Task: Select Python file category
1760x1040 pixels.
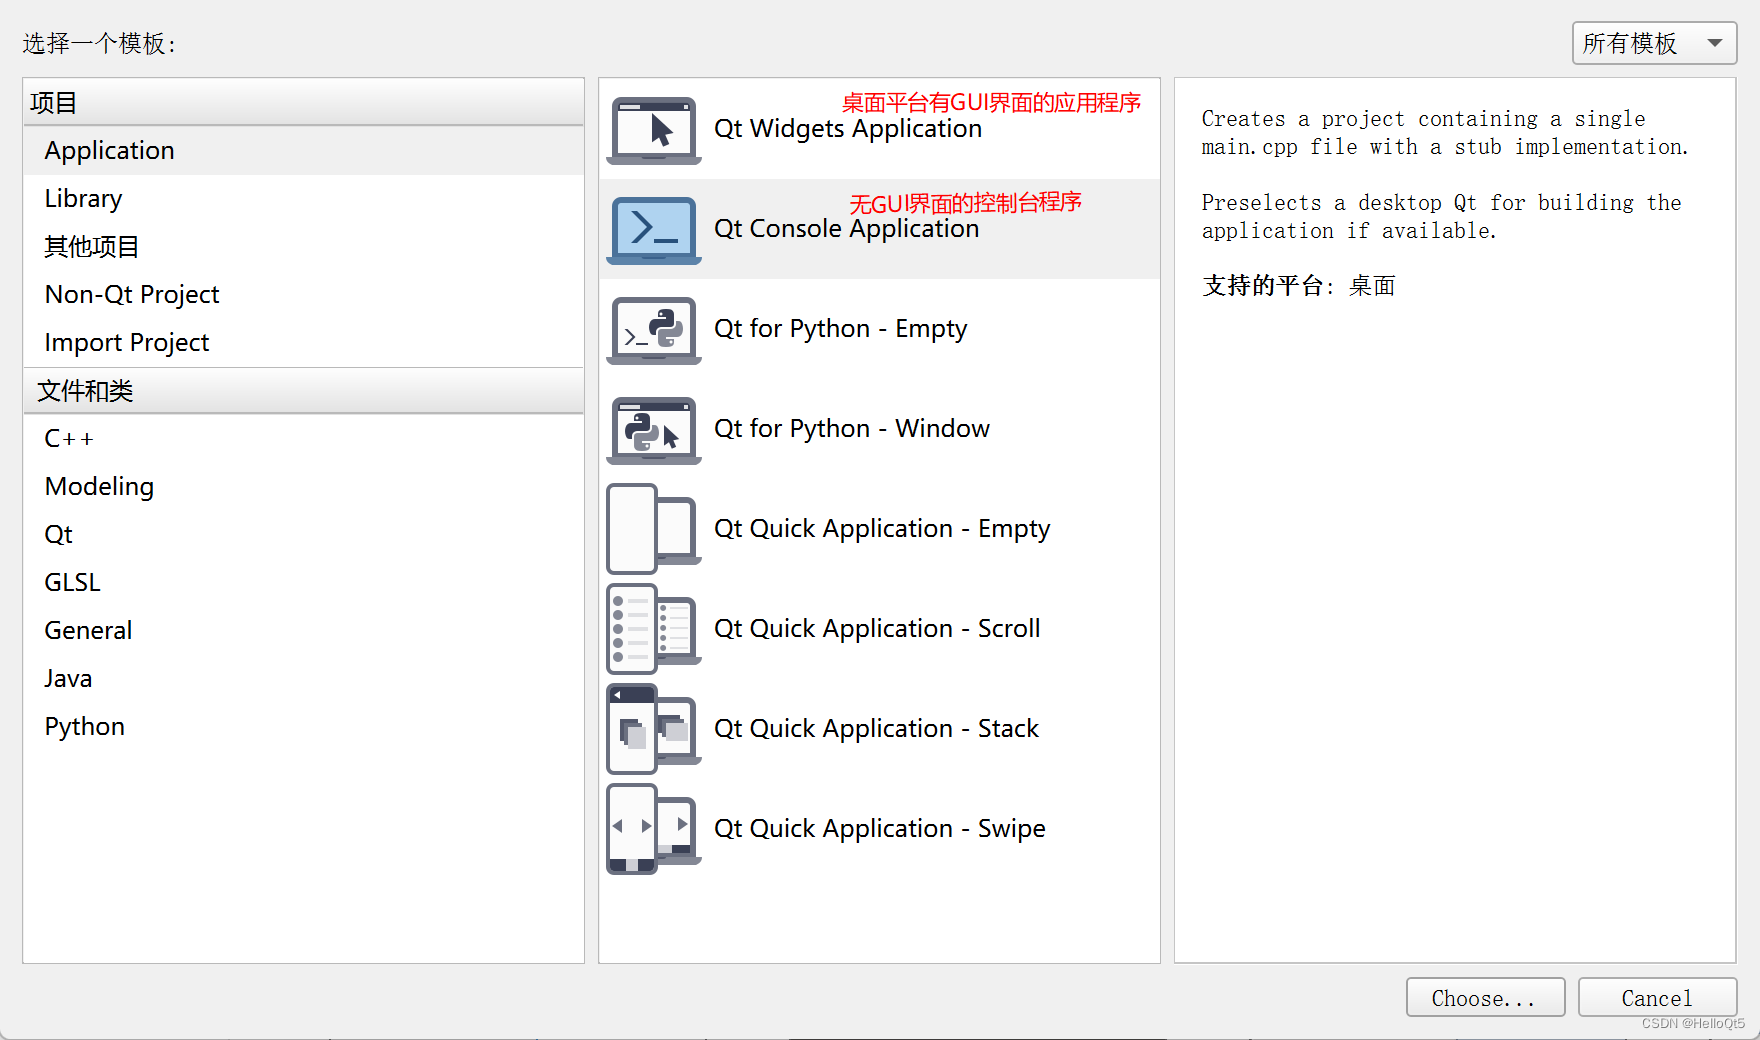Action: 303,727
